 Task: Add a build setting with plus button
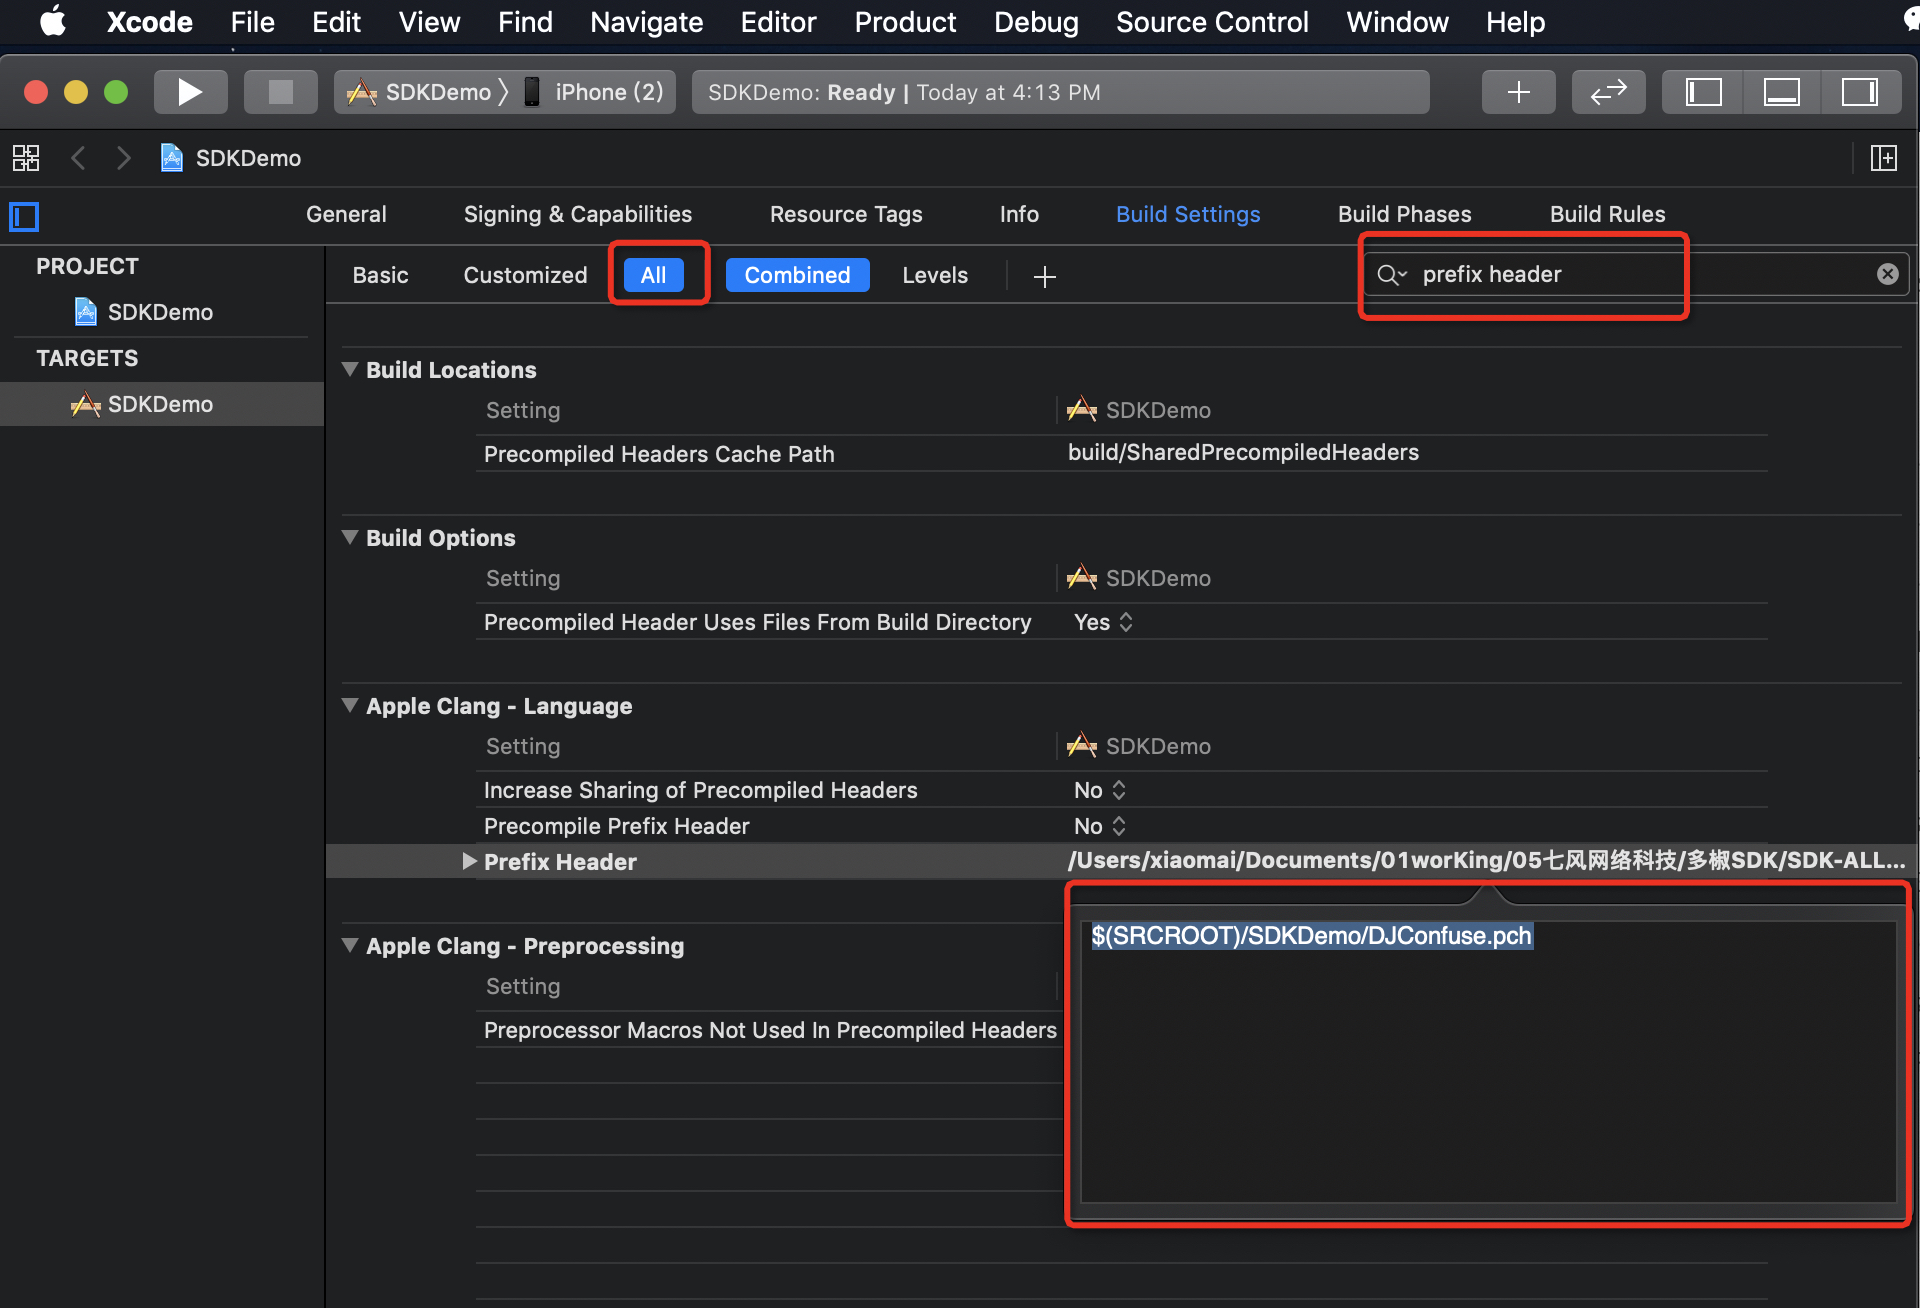(1044, 276)
